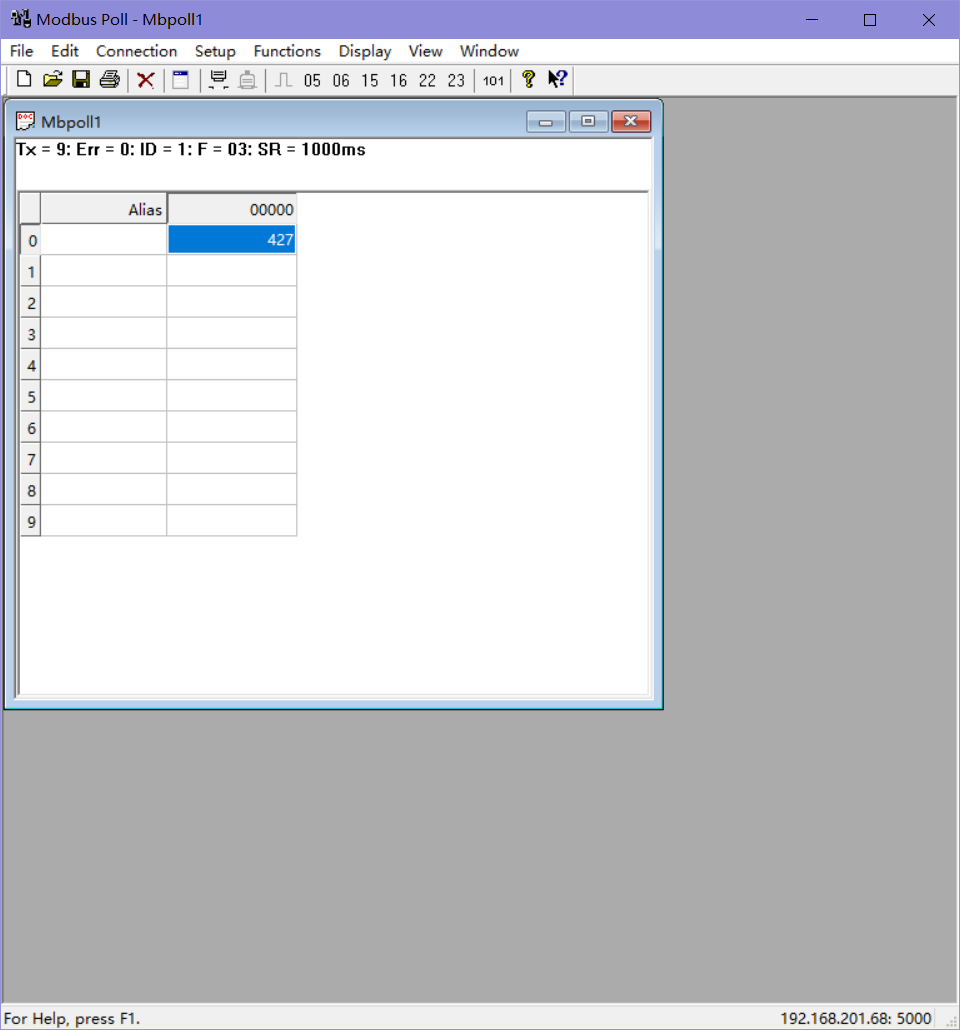Open a file with the folder icon
The image size is (960, 1030).
[x=53, y=79]
